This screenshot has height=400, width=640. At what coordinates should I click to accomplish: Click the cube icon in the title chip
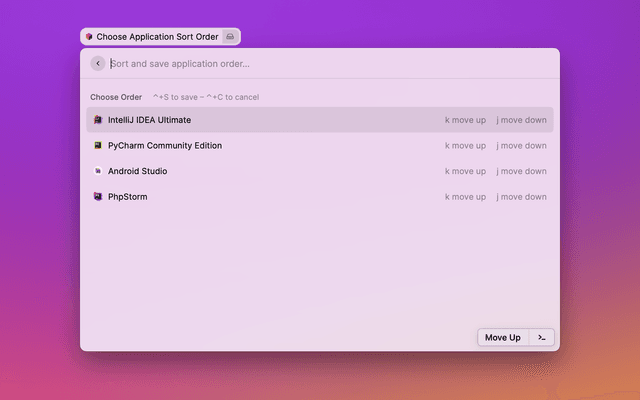click(x=89, y=36)
